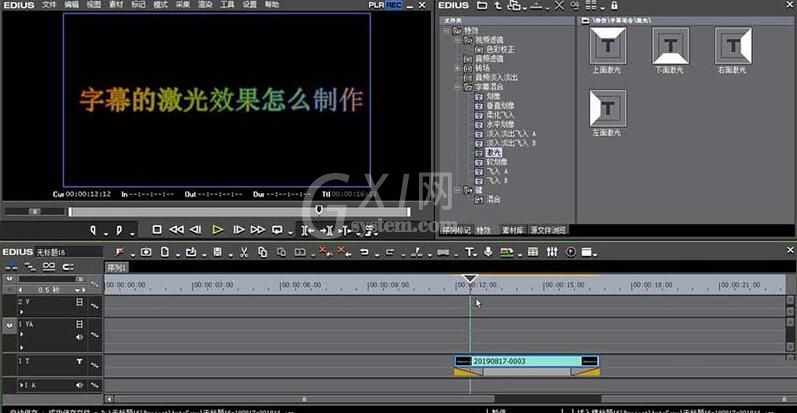
Task: Select 色彩校正 in the effects tree
Action: [x=500, y=49]
